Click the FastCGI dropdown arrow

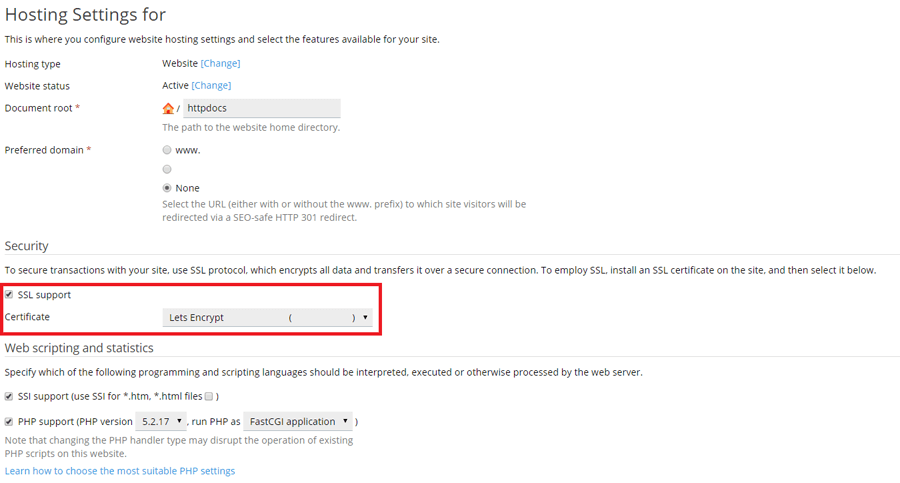(x=345, y=421)
